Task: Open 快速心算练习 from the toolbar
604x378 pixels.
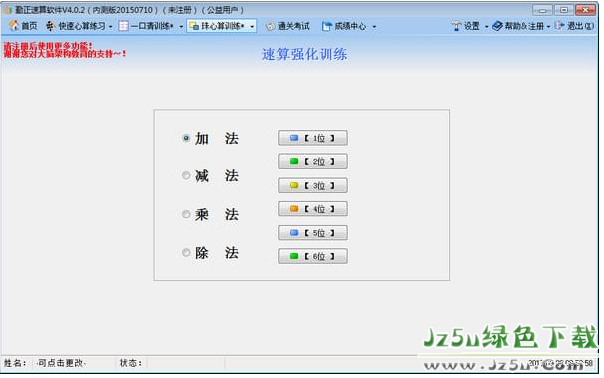Action: tap(76, 26)
